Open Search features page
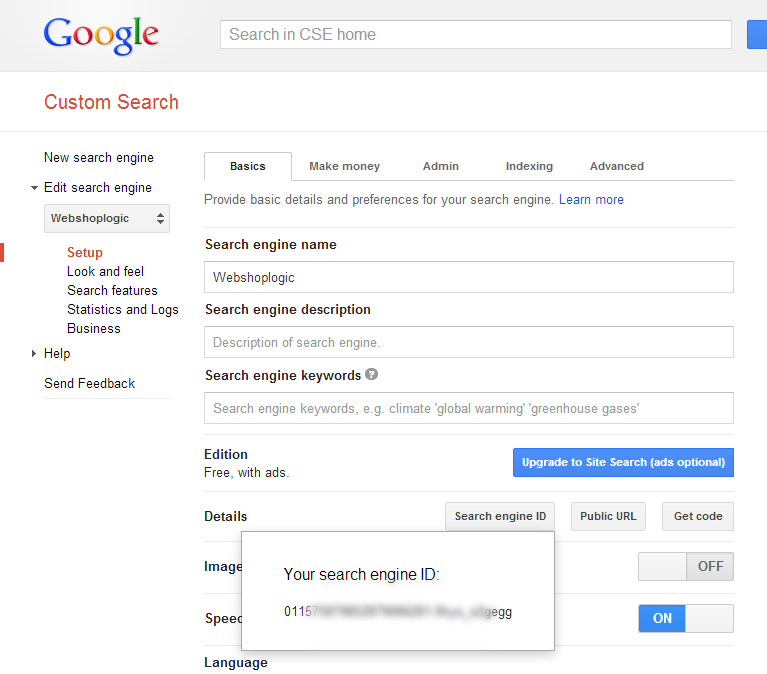The height and width of the screenshot is (674, 767). pyautogui.click(x=112, y=291)
